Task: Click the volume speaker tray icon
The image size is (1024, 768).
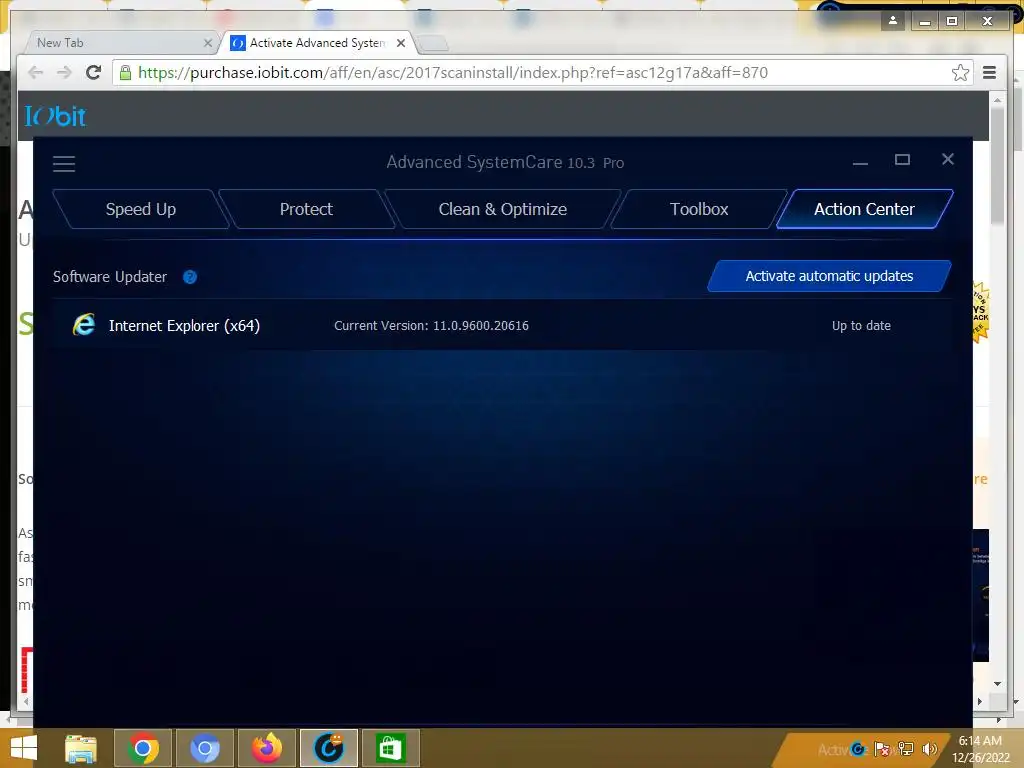Action: 929,749
